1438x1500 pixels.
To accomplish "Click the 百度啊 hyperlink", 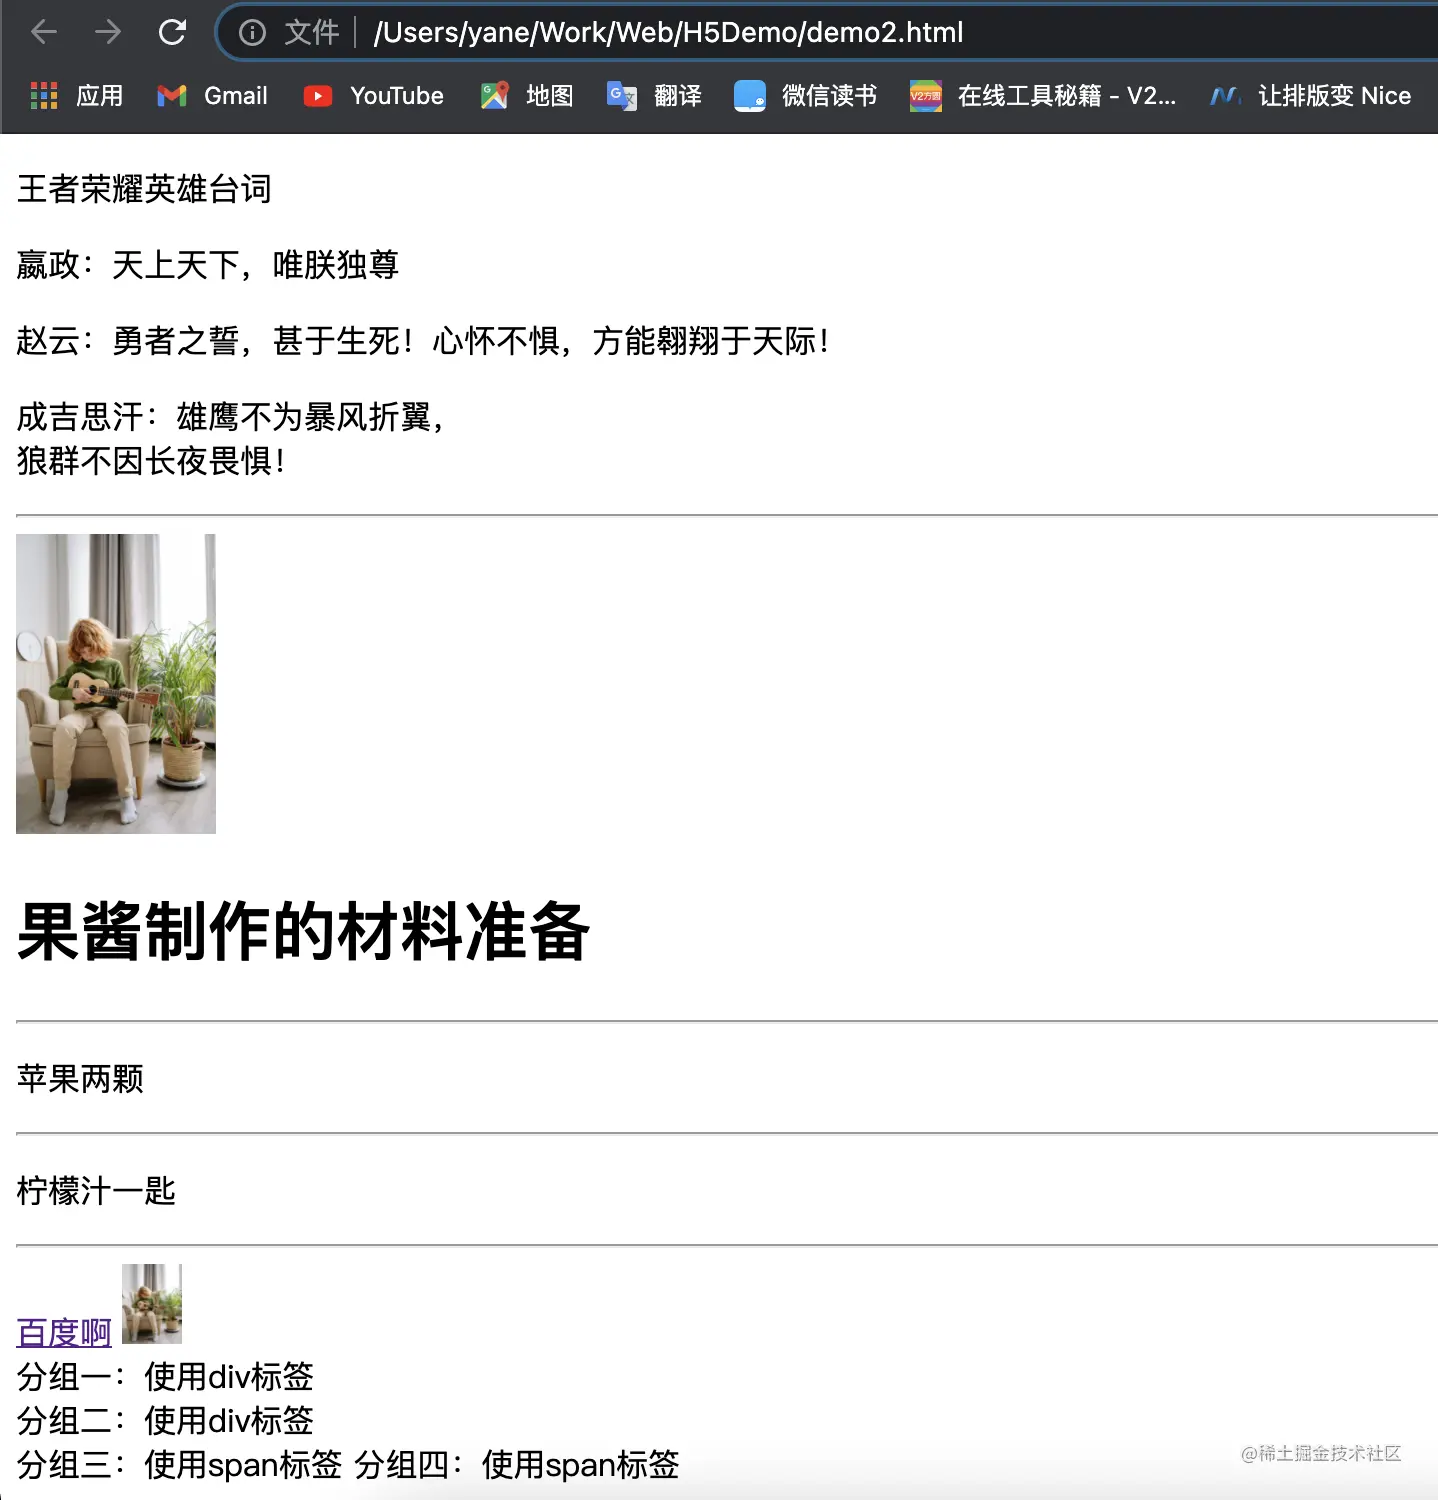I will click(x=64, y=1332).
